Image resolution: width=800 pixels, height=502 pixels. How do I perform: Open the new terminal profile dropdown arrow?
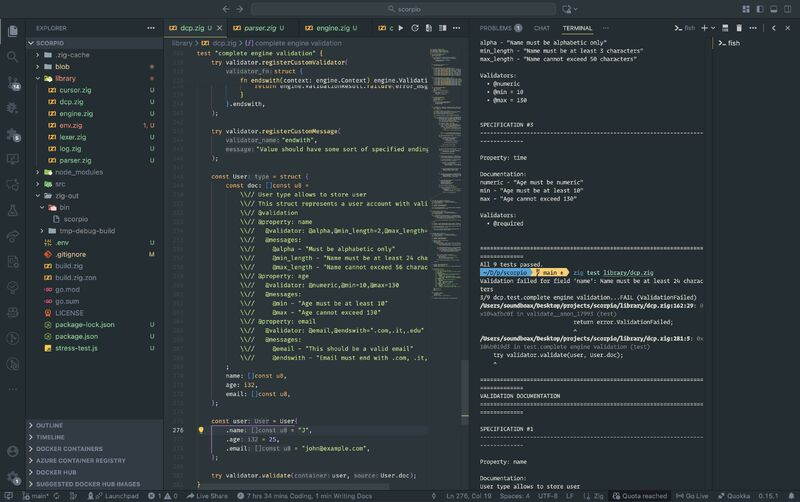coord(713,28)
